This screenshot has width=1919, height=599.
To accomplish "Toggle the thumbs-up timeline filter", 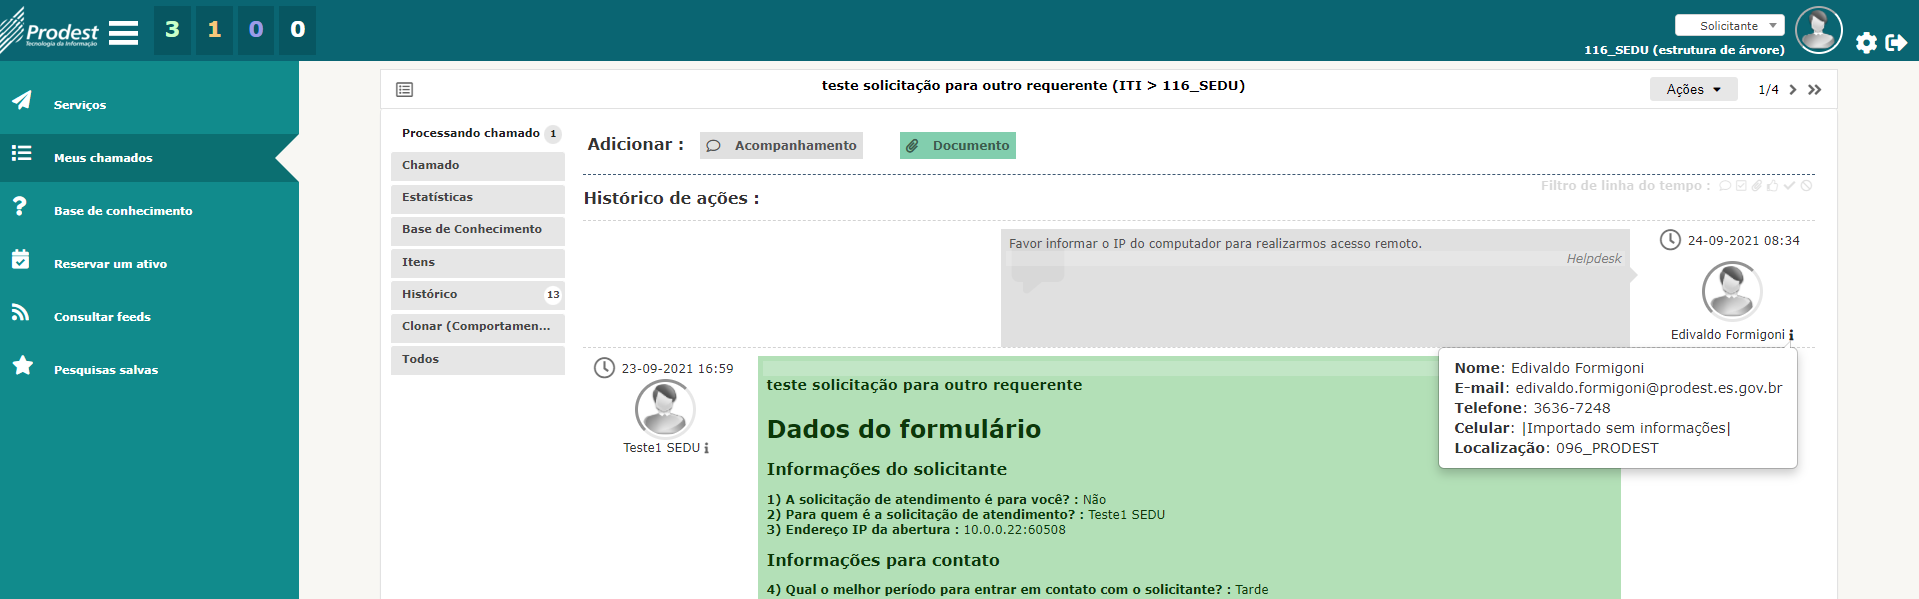I will point(1773,186).
